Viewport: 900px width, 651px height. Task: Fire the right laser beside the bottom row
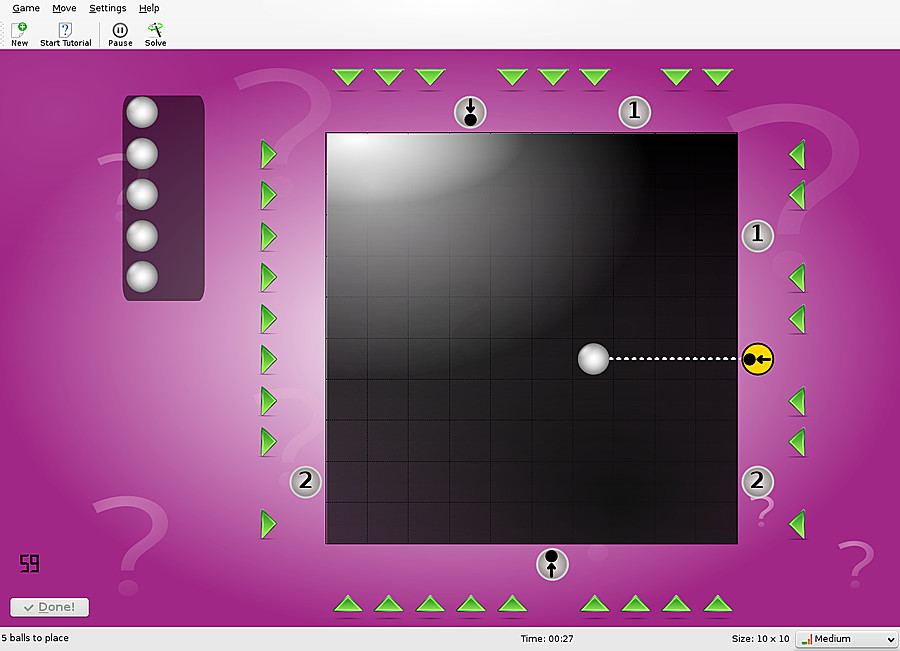tap(797, 524)
